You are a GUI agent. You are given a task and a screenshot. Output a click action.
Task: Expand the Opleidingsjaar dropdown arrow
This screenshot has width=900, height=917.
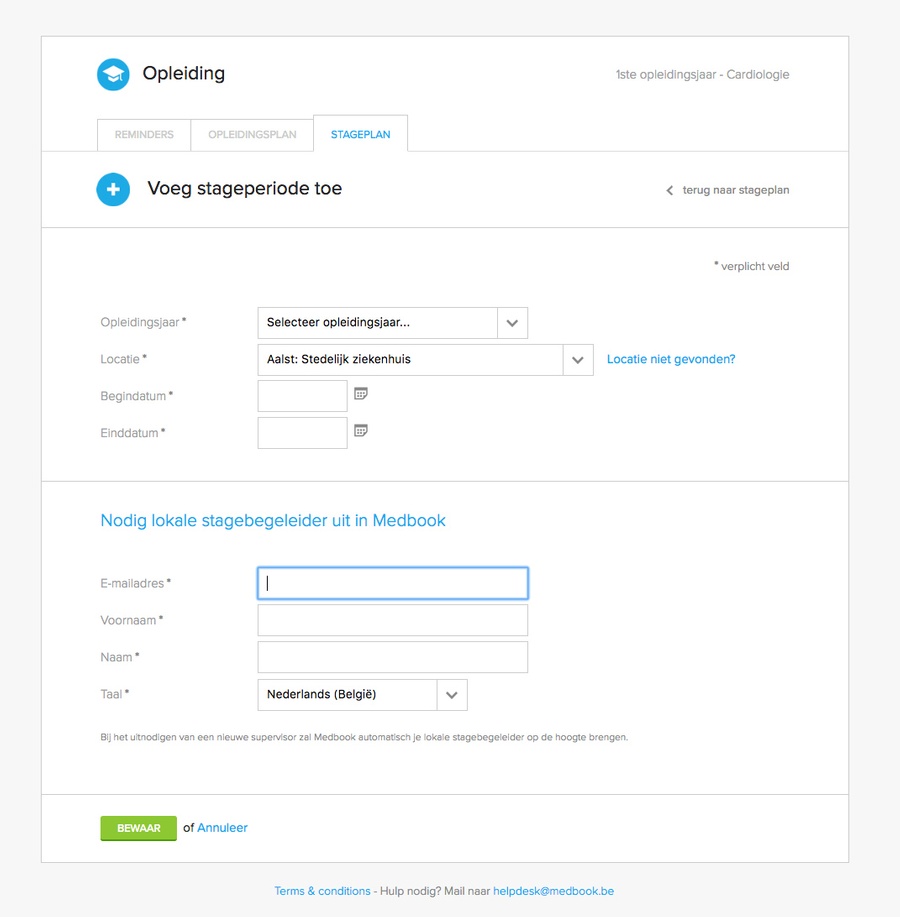(x=512, y=323)
